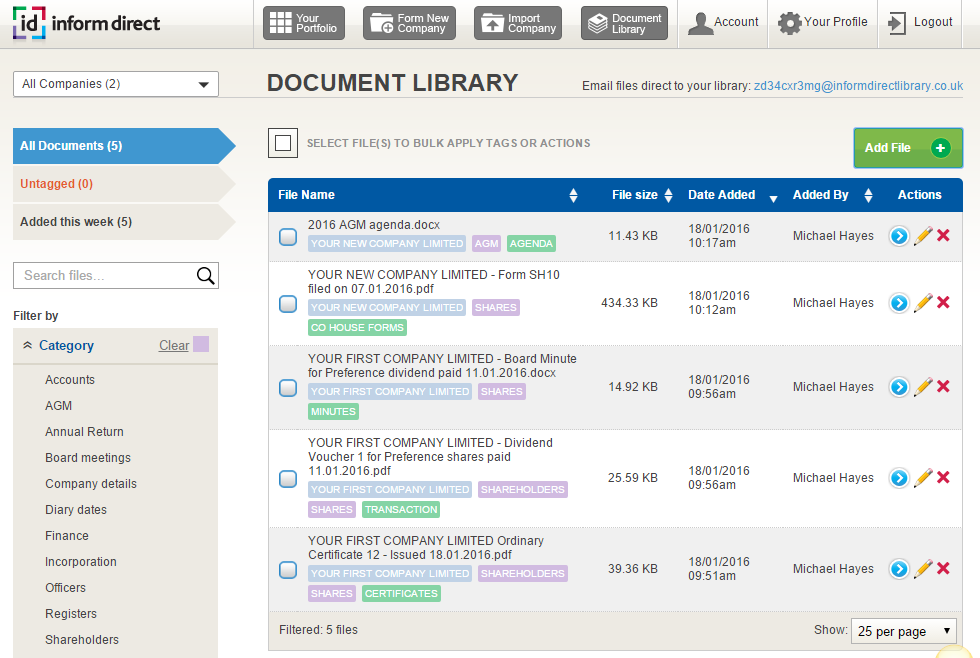
Task: Switch to Added this week tab
Action: tap(76, 222)
